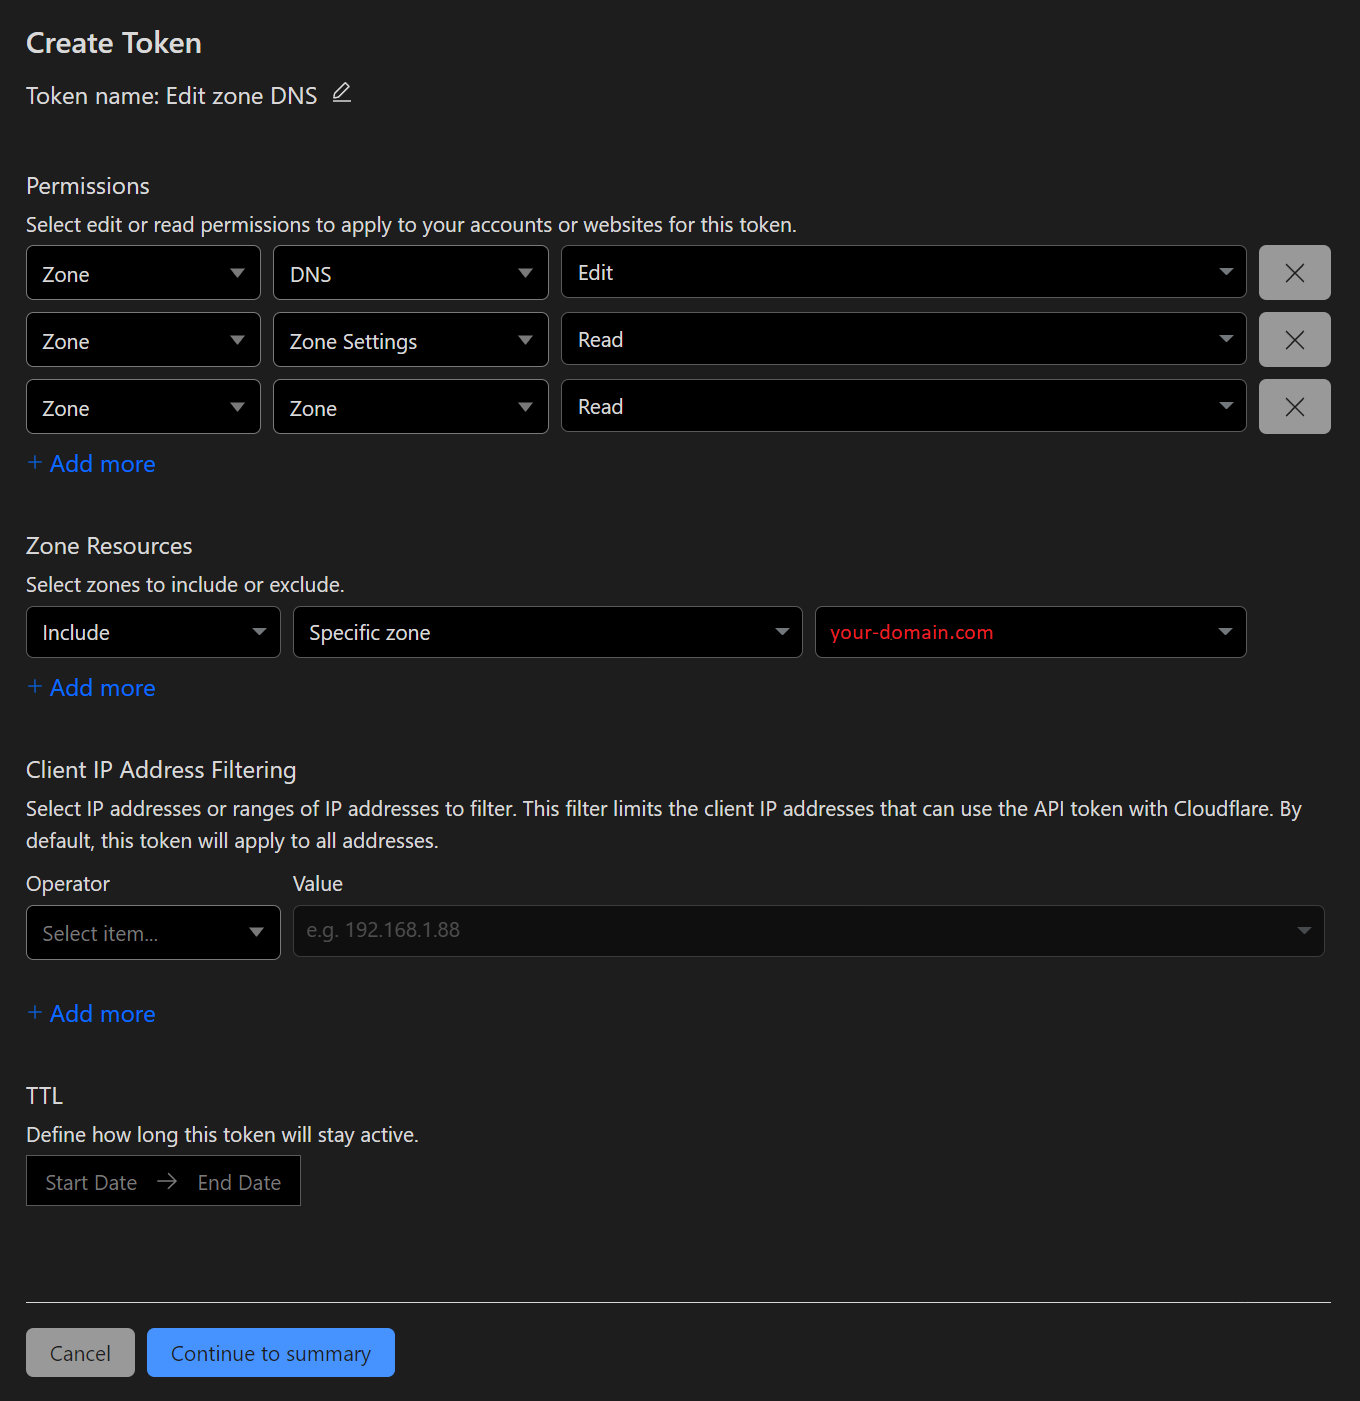Open the DNS permission type dropdown
Image resolution: width=1360 pixels, height=1401 pixels.
(x=410, y=273)
